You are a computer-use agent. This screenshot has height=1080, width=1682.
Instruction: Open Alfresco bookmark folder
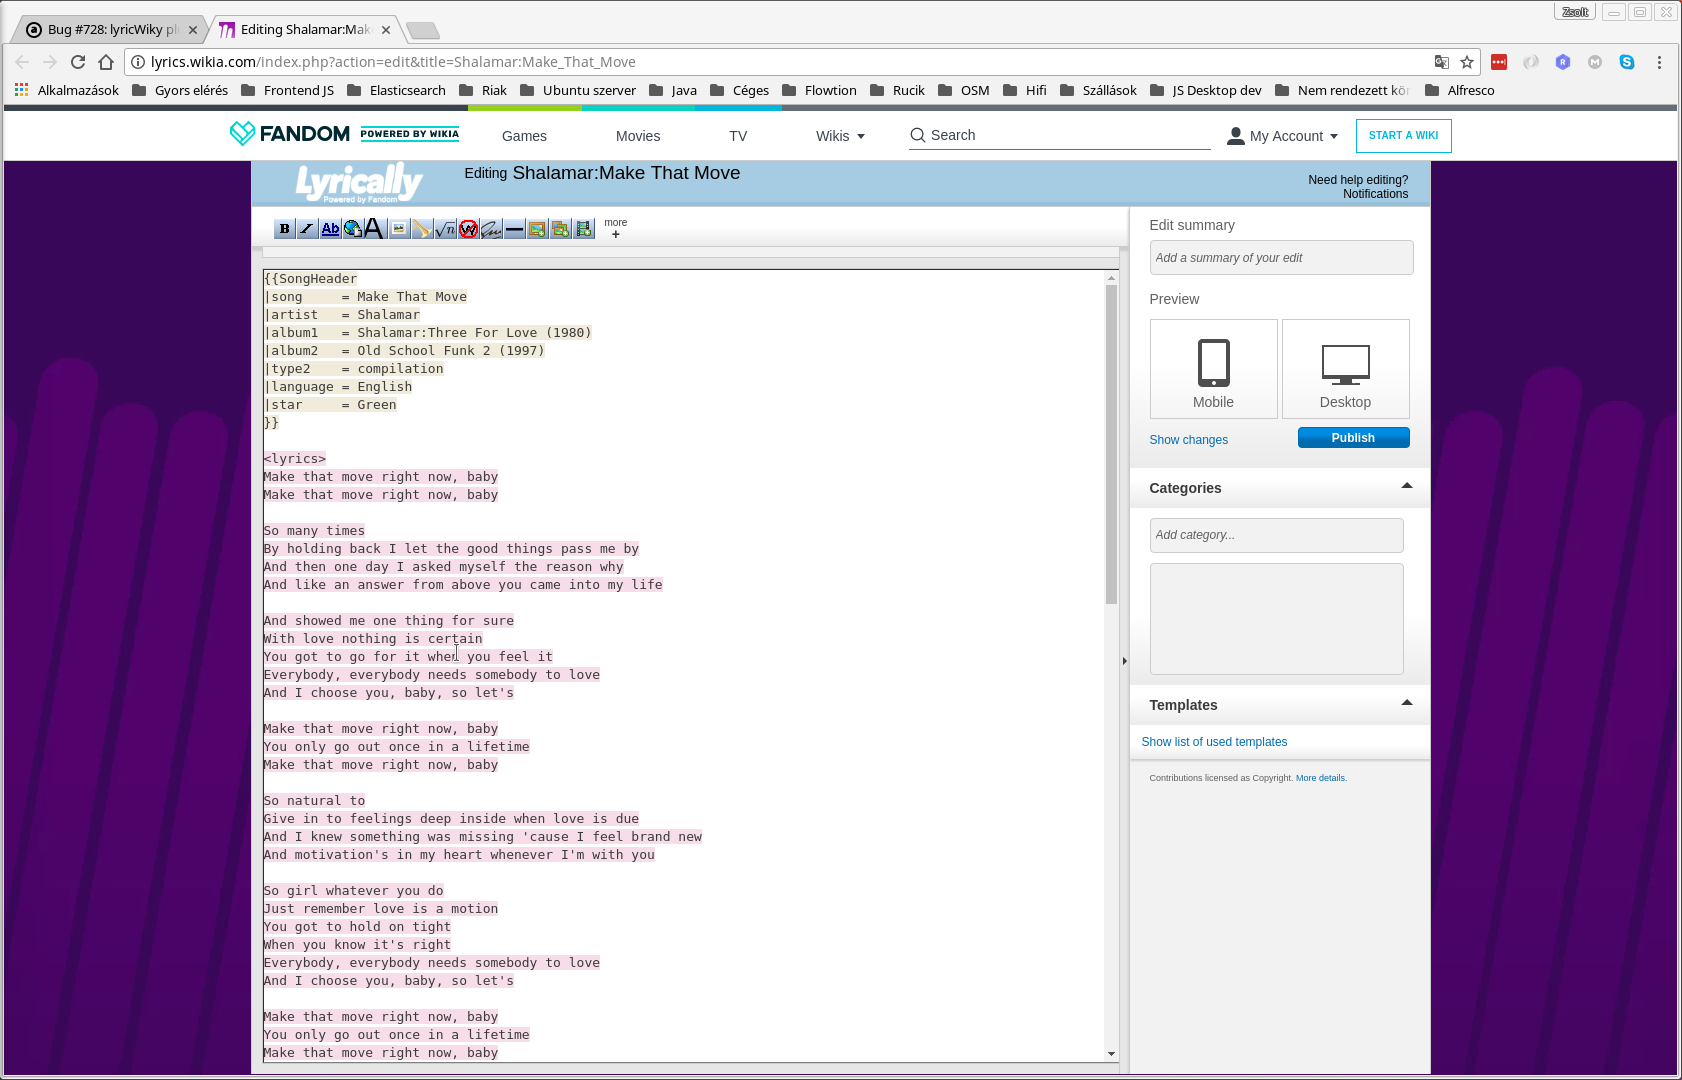(1460, 90)
